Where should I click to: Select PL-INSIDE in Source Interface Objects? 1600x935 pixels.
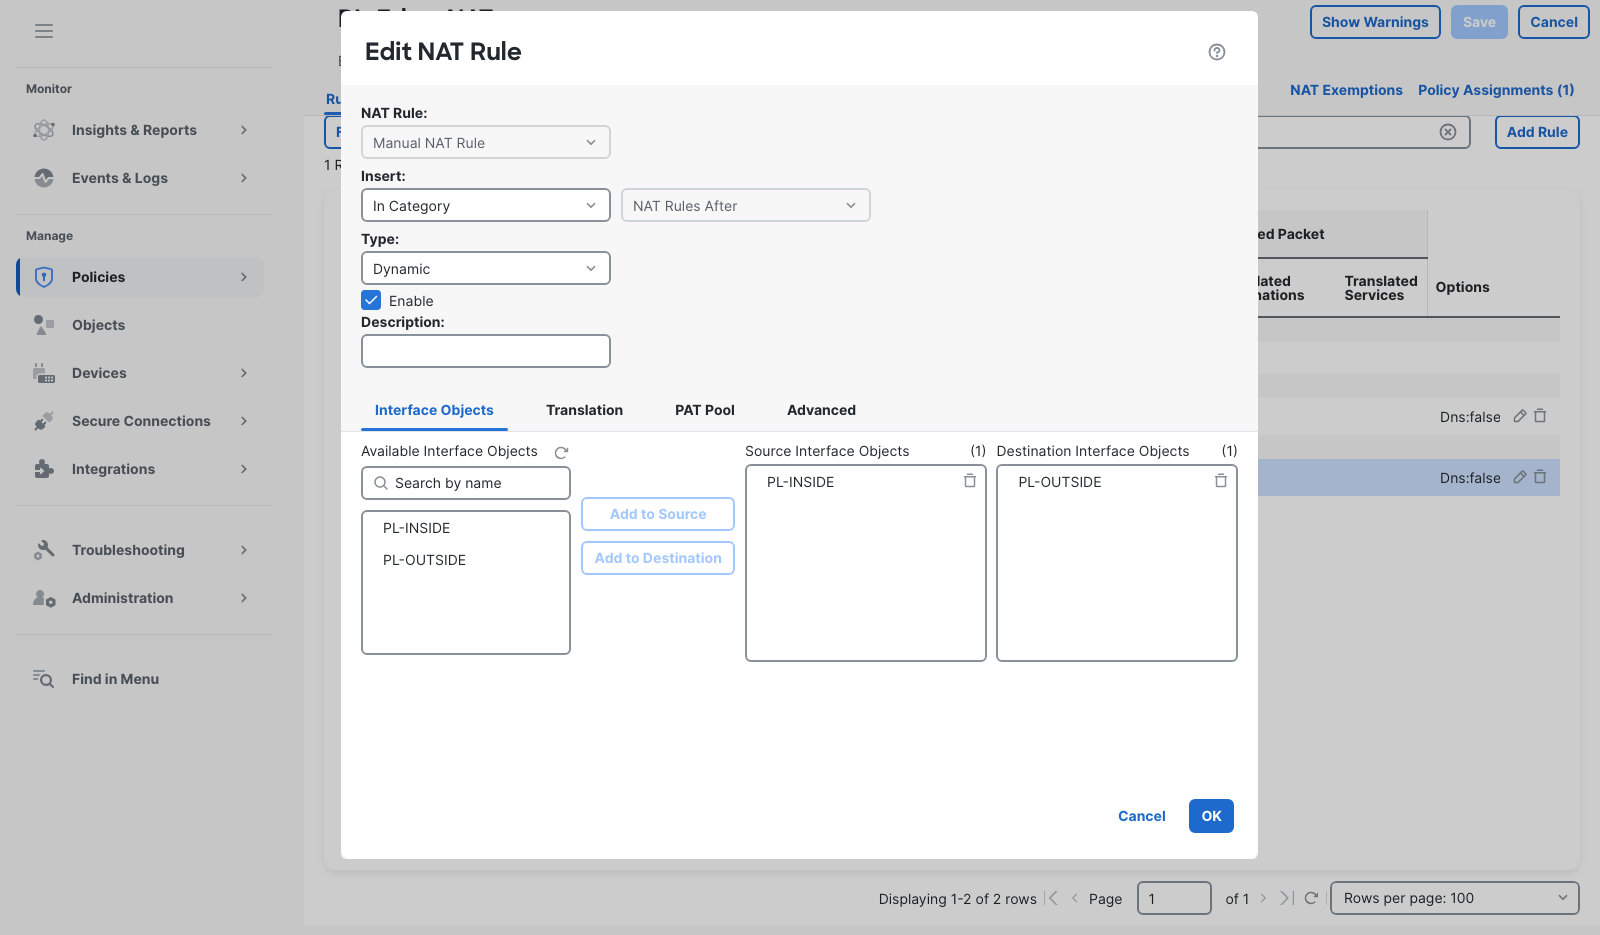(x=801, y=482)
